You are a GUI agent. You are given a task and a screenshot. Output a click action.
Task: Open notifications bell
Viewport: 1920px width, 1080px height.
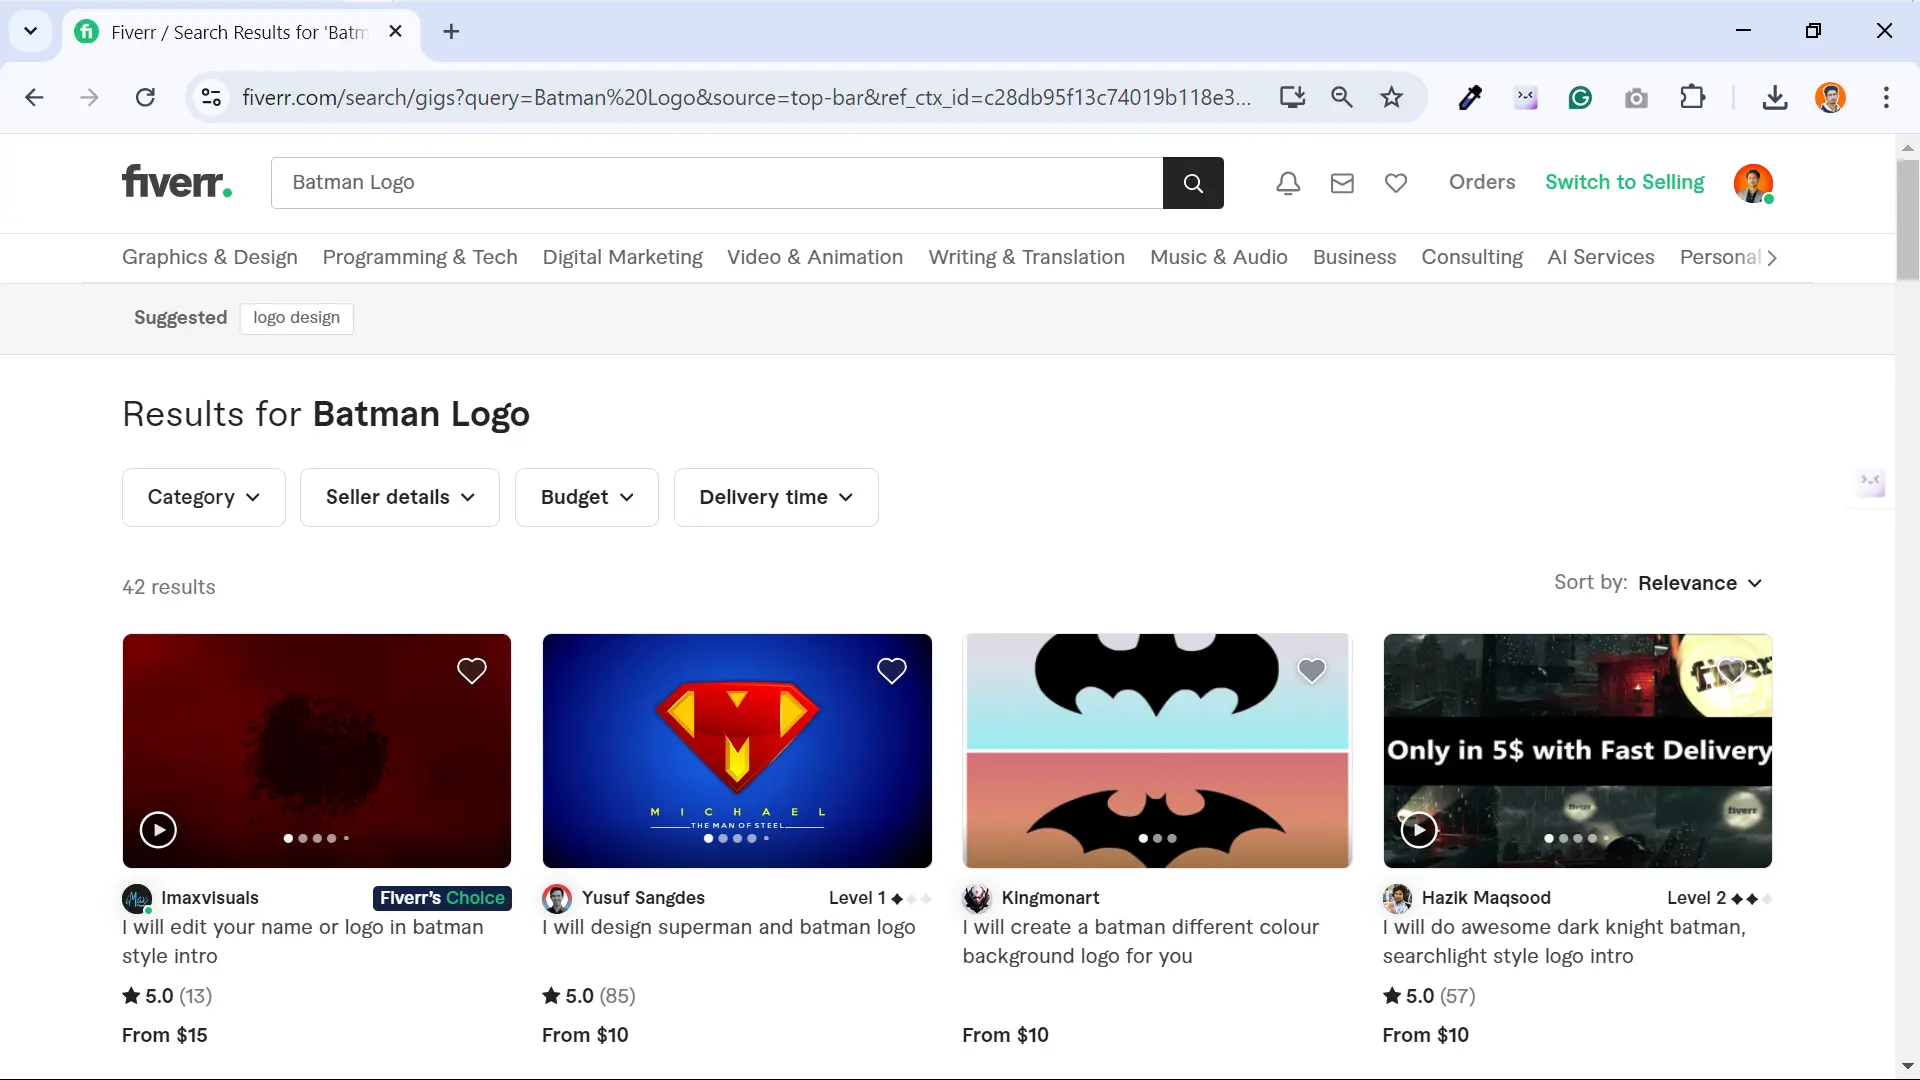click(1288, 183)
